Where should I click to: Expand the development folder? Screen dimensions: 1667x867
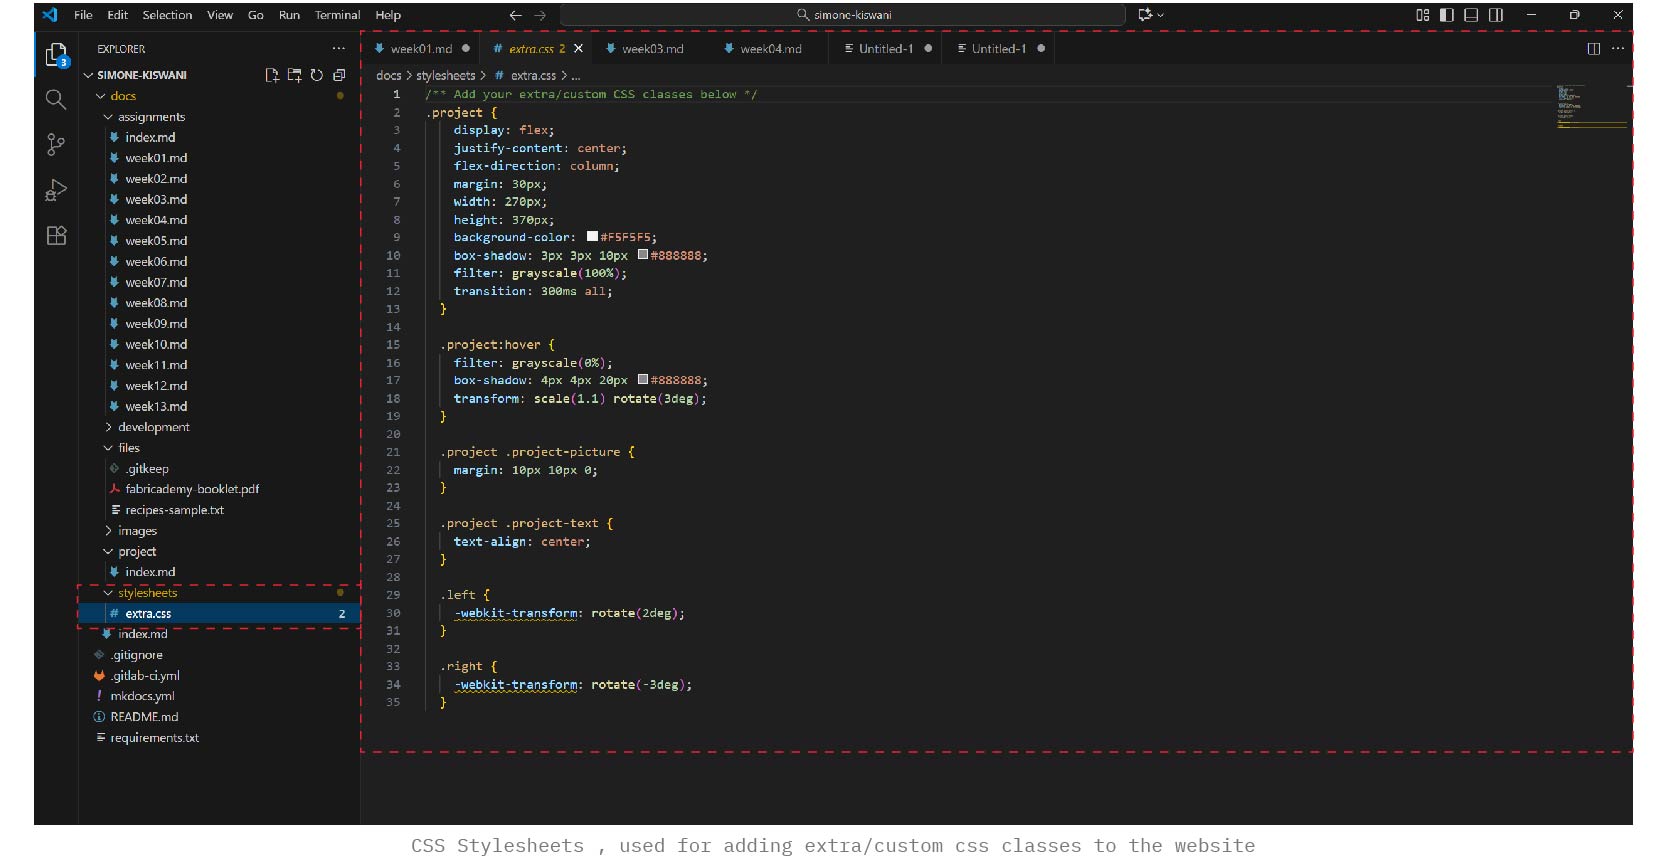pos(153,427)
